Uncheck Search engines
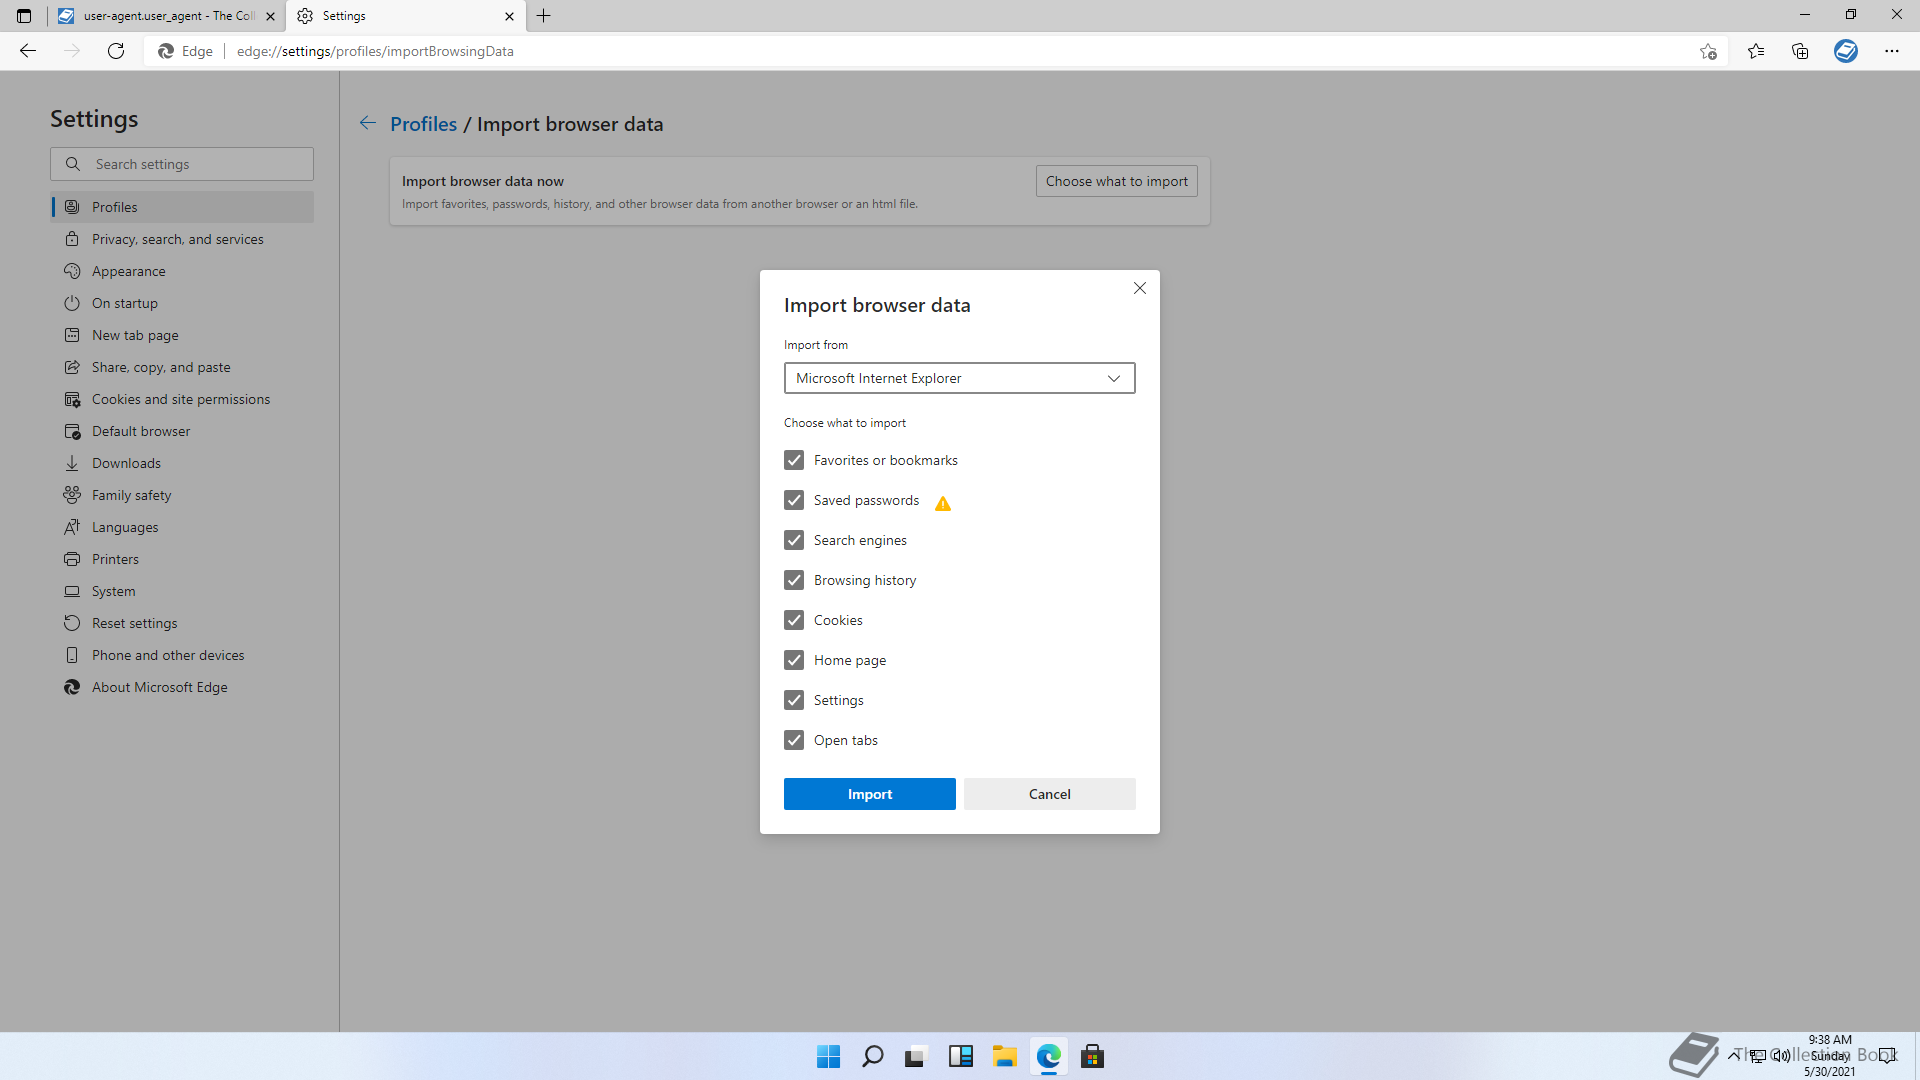Image resolution: width=1920 pixels, height=1080 pixels. 794,540
